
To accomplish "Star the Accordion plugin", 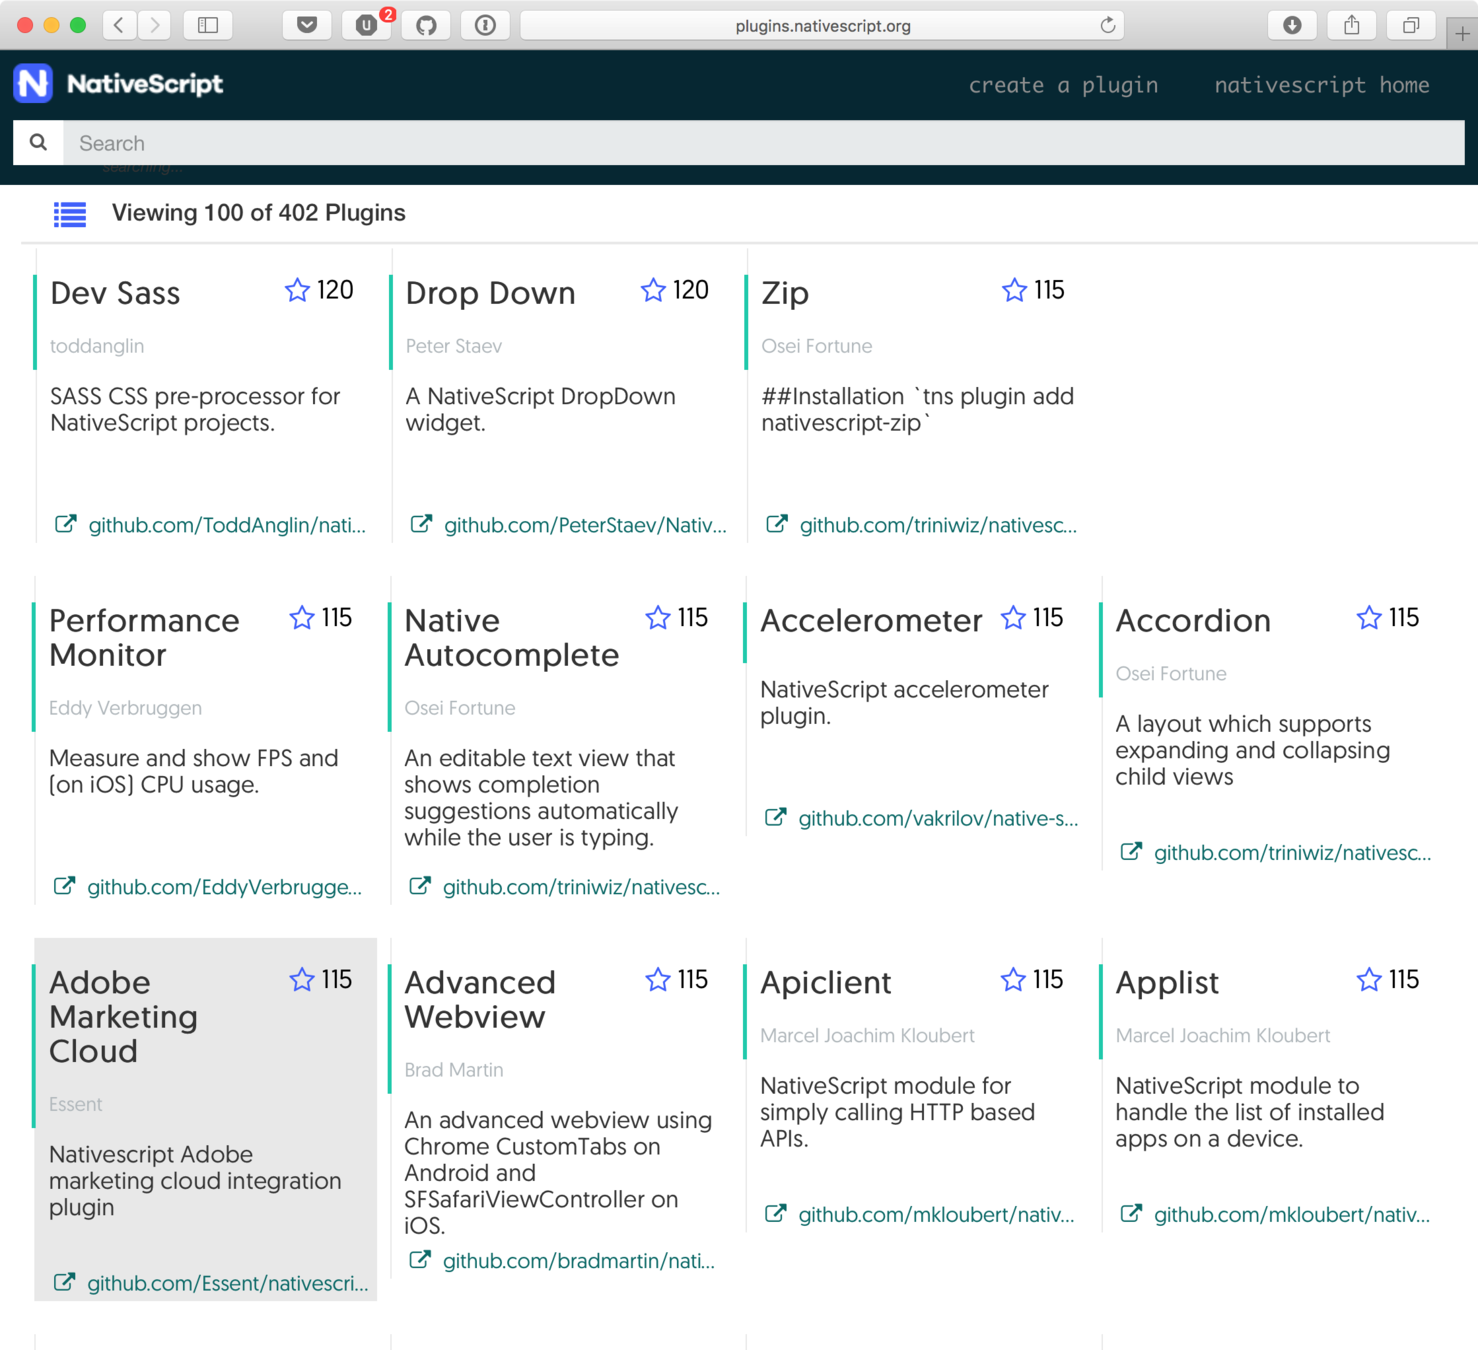I will 1369,618.
